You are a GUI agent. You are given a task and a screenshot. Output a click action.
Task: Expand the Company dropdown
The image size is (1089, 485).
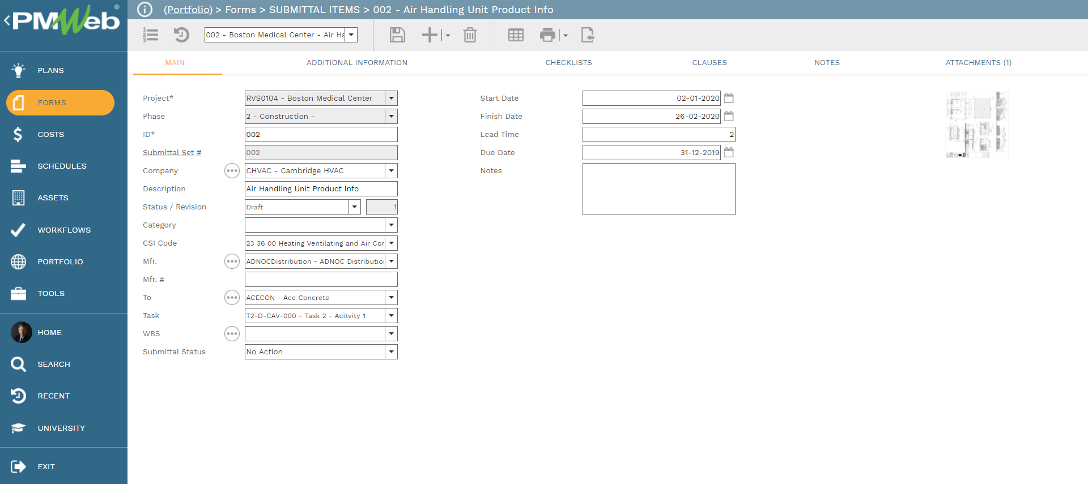[392, 170]
